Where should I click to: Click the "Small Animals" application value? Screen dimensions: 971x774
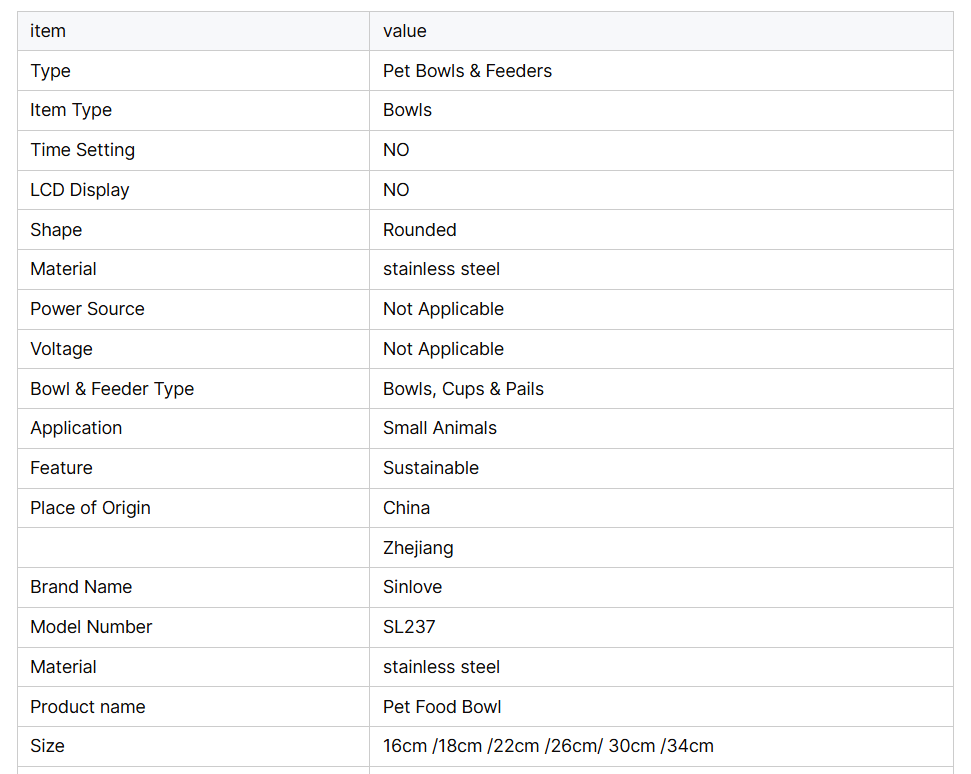click(x=439, y=428)
